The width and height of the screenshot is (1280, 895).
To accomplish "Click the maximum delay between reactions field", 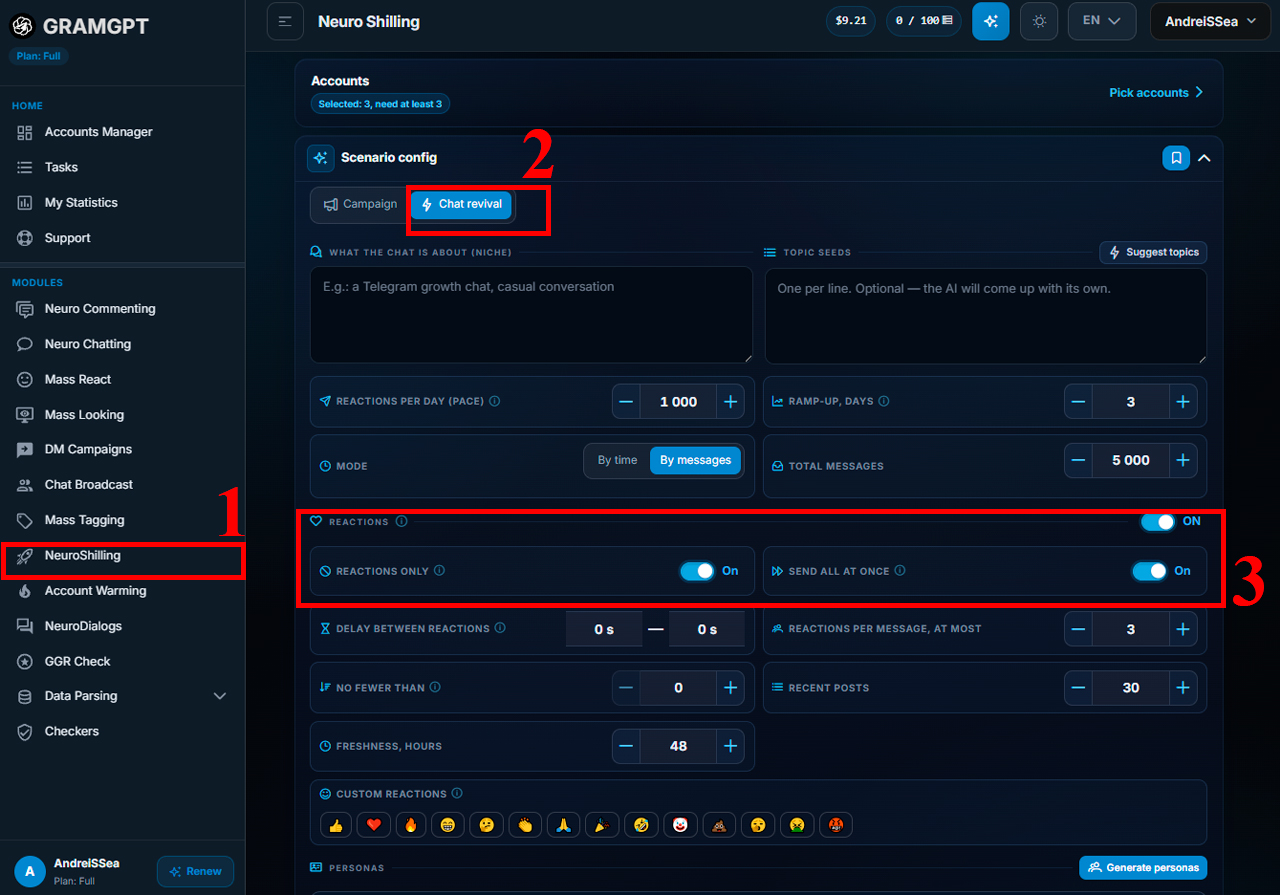I will pos(707,629).
